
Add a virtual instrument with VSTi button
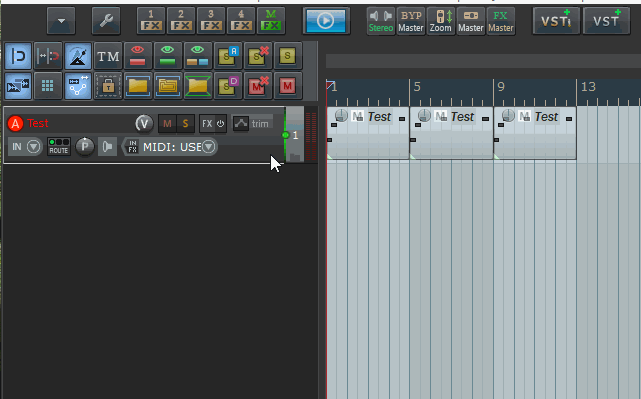[556, 20]
